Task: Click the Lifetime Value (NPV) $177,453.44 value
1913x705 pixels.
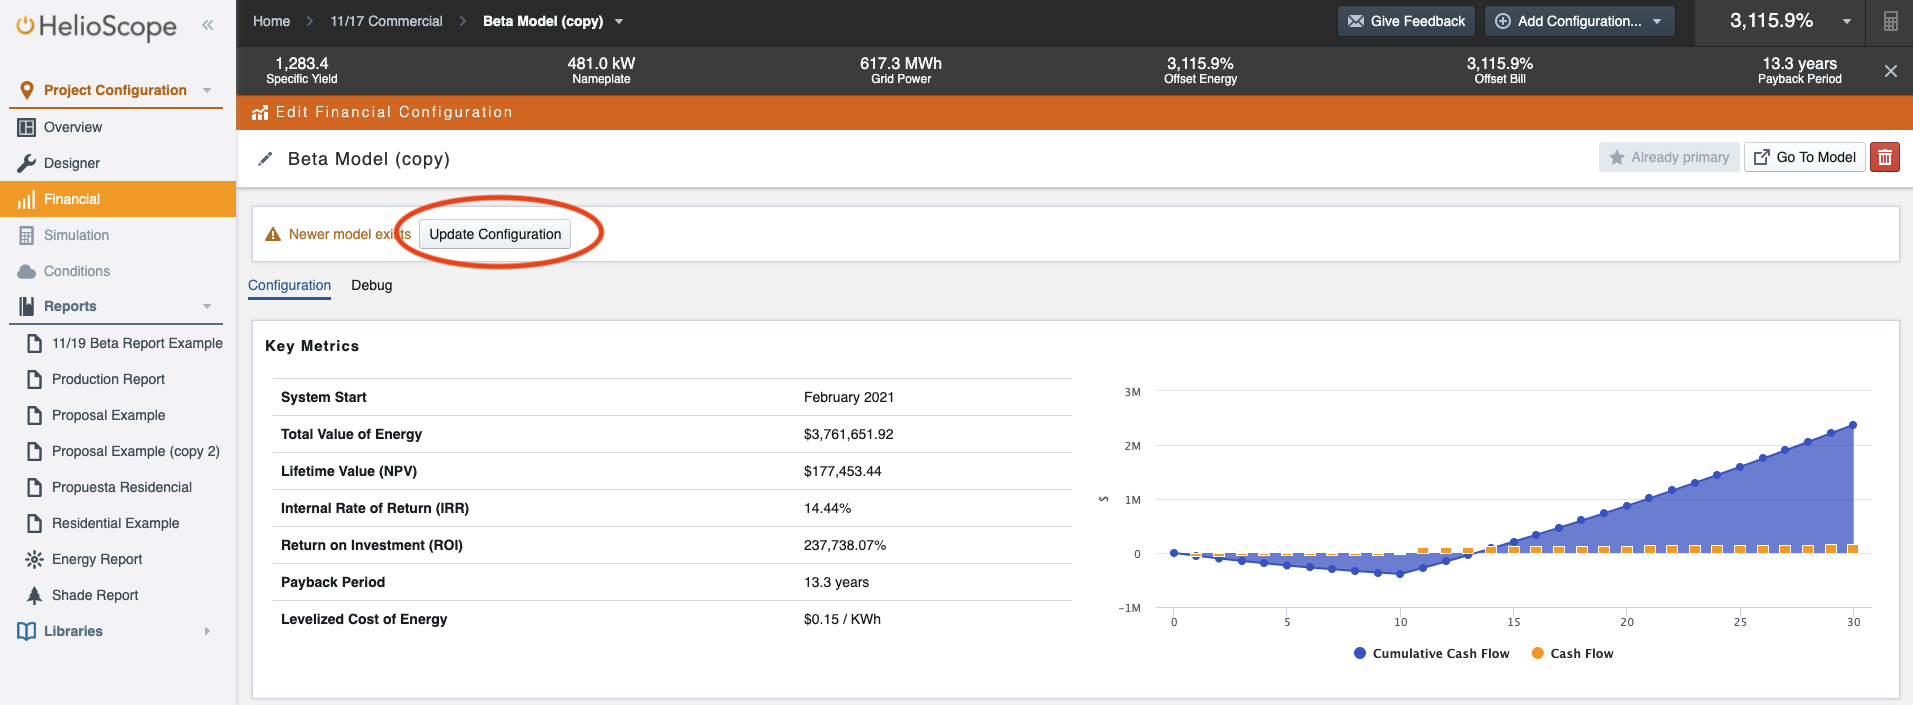Action: pyautogui.click(x=843, y=471)
